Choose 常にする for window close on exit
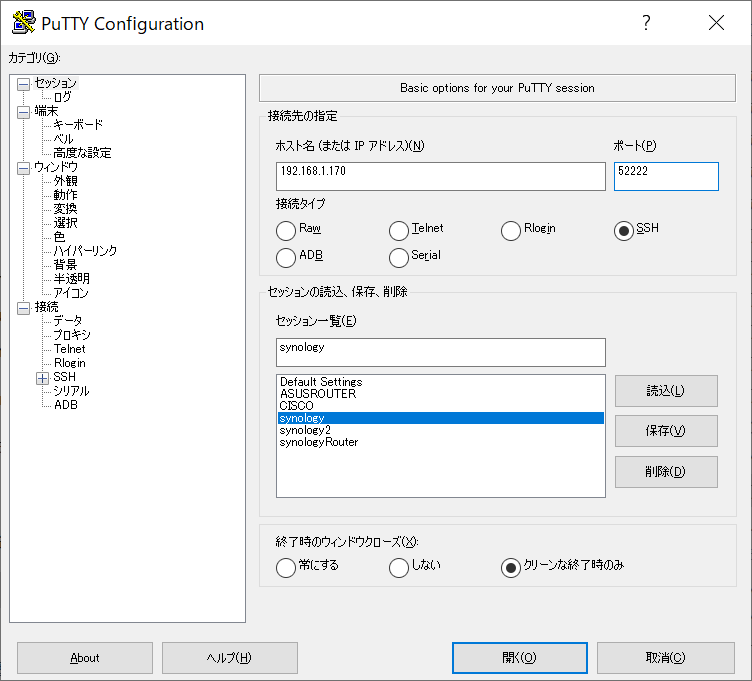752x681 pixels. click(x=286, y=568)
